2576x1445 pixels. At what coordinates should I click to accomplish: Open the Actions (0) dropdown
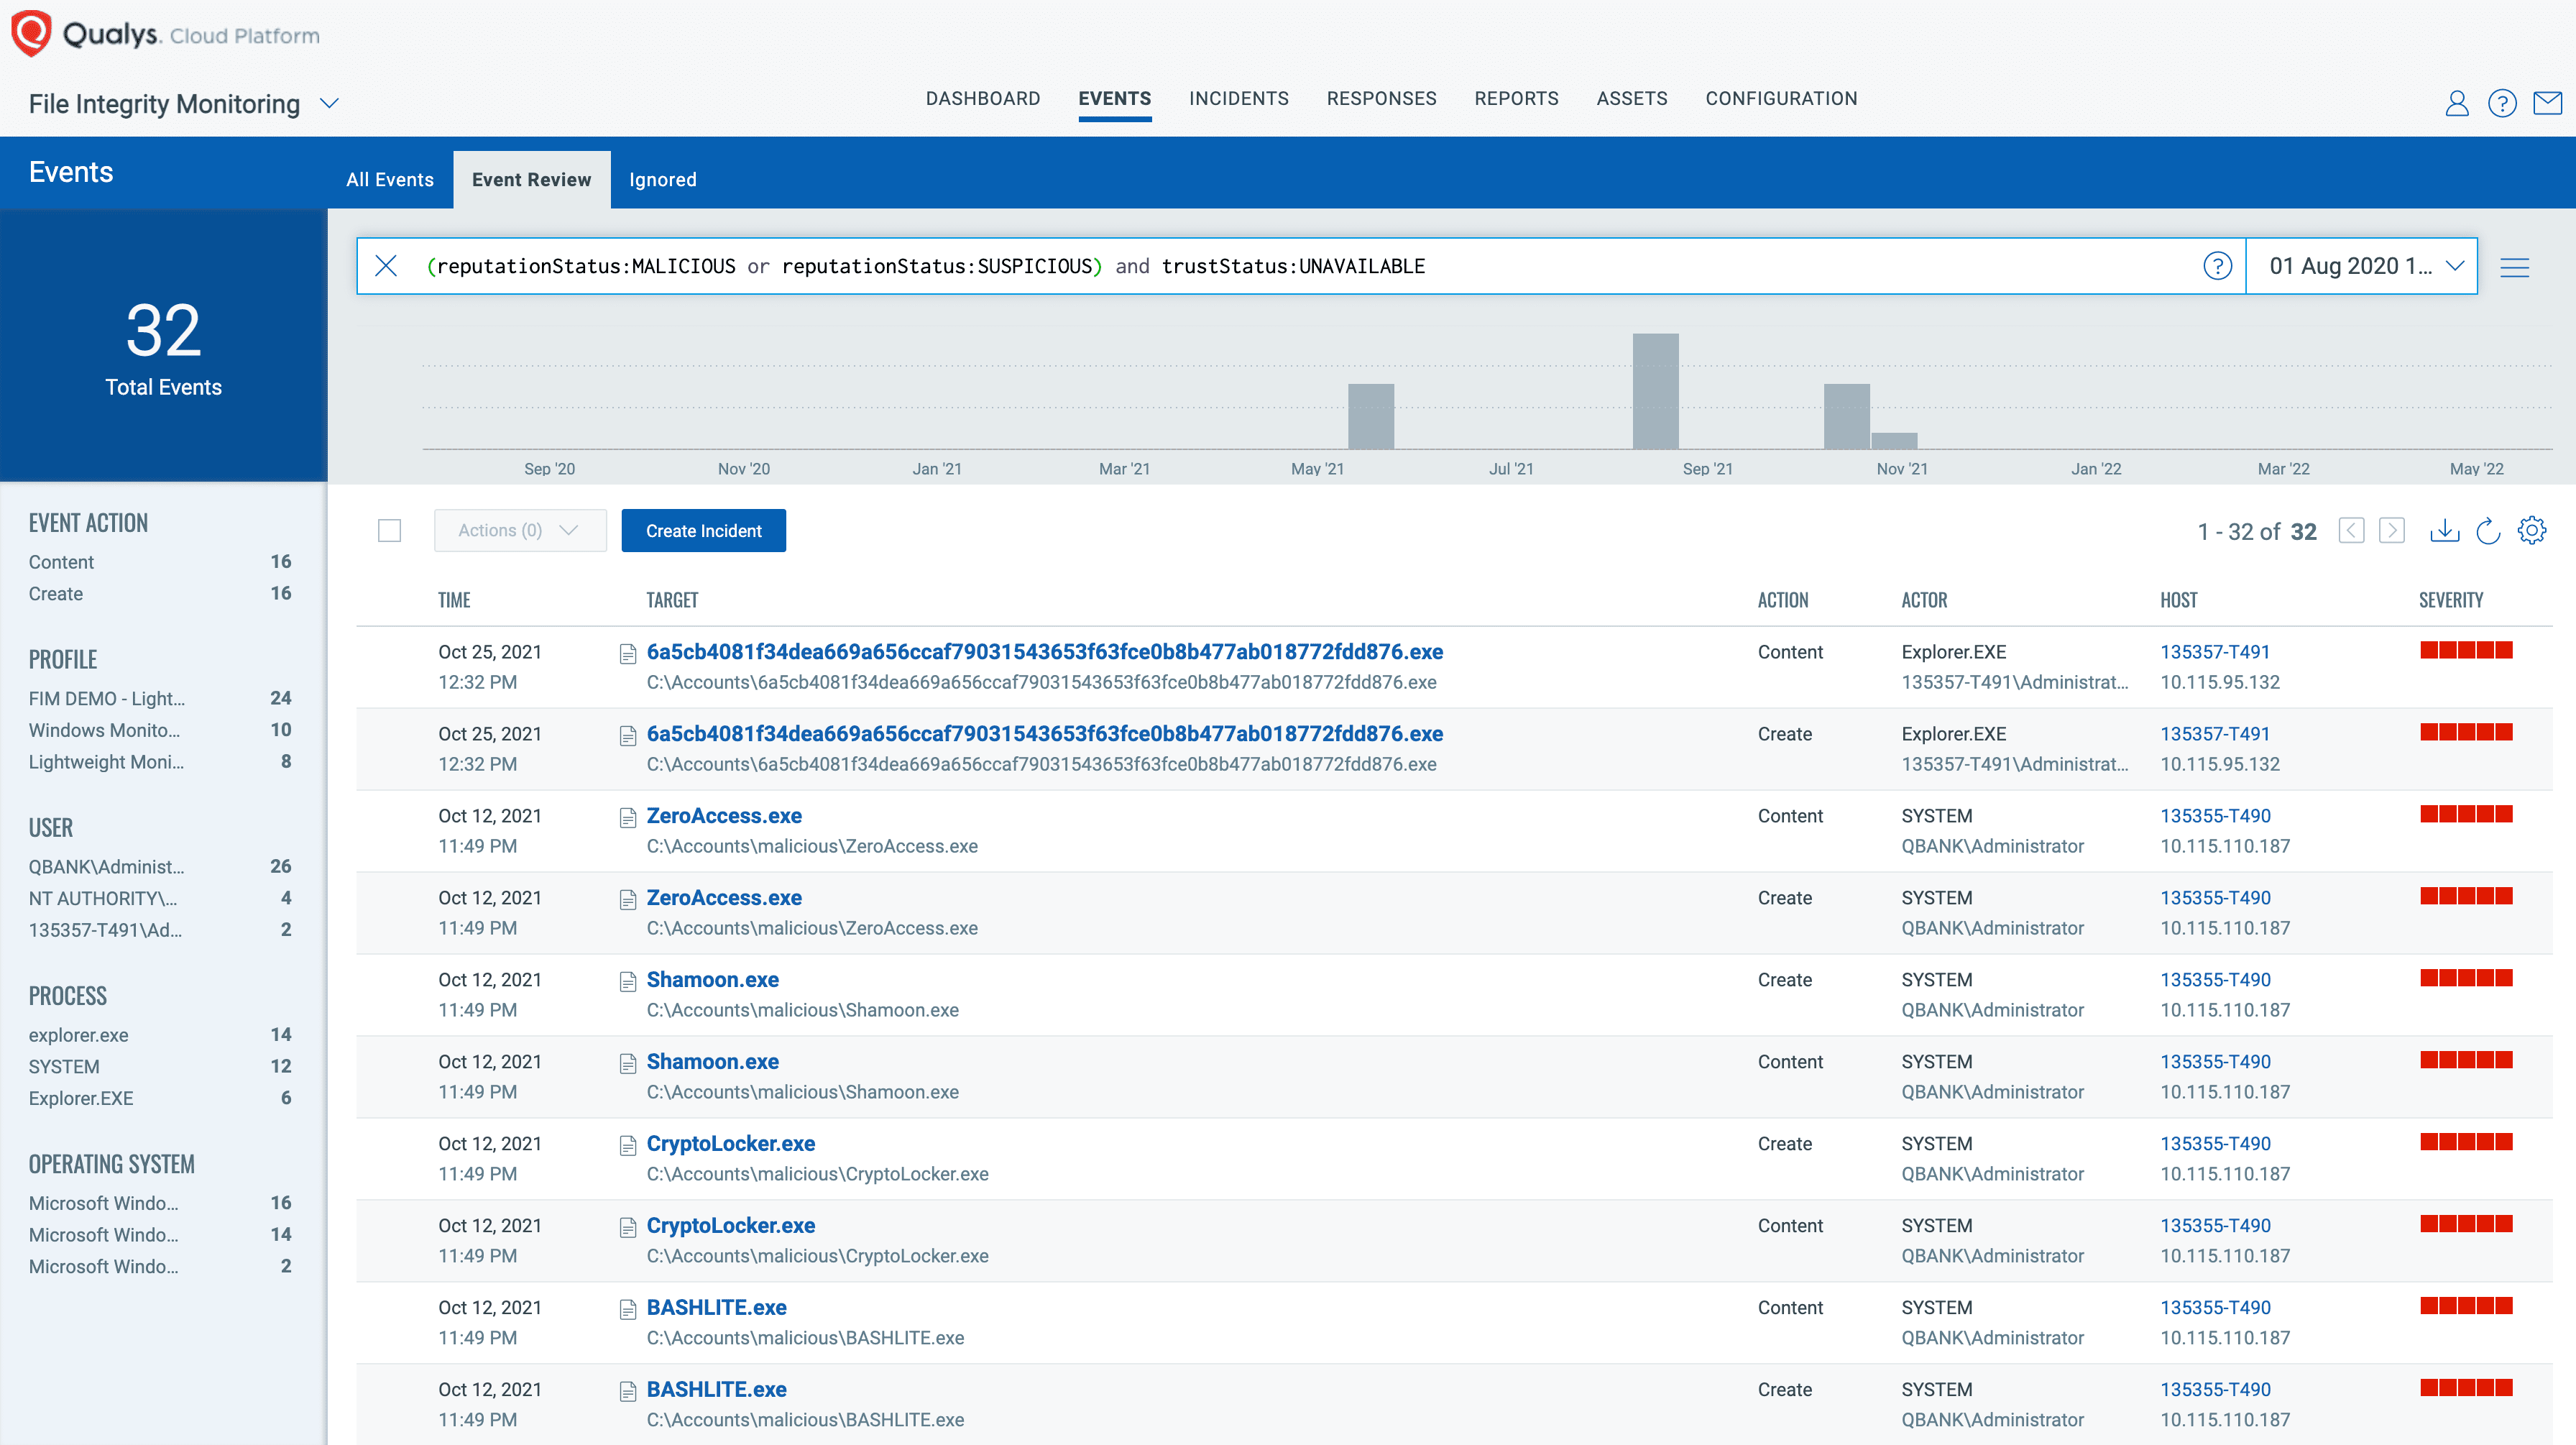pyautogui.click(x=520, y=530)
